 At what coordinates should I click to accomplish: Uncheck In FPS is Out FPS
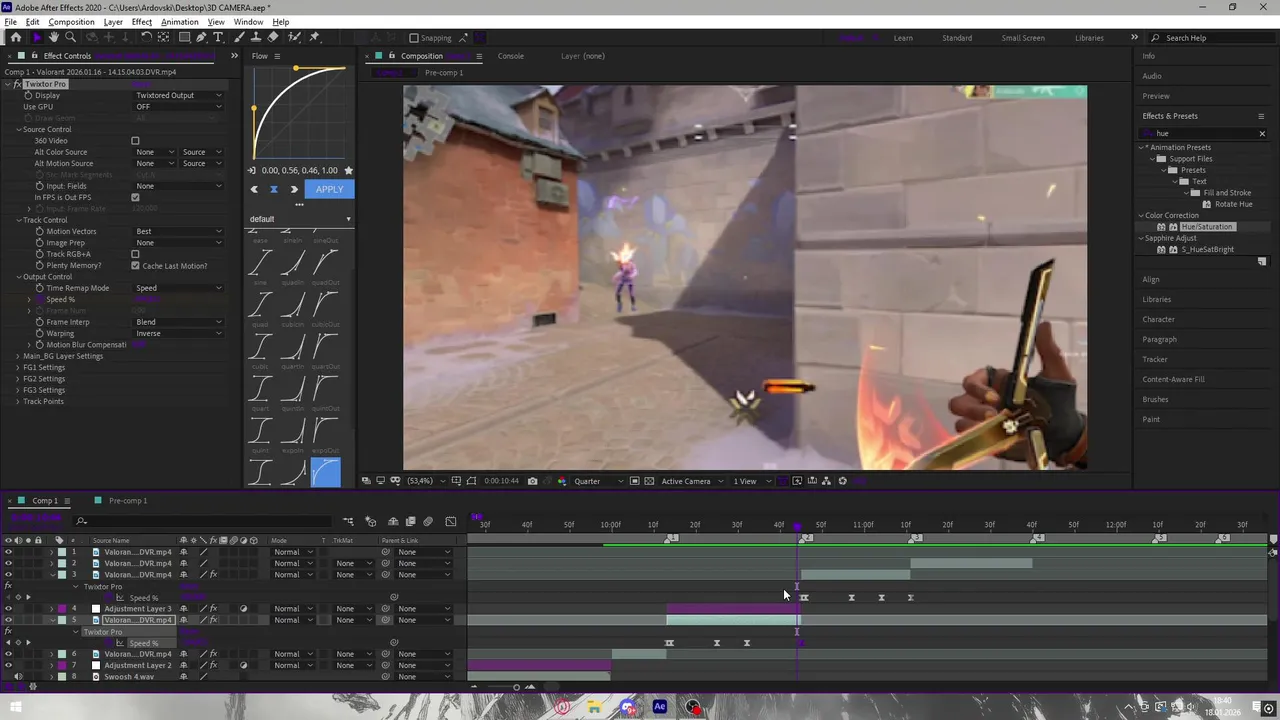(135, 197)
